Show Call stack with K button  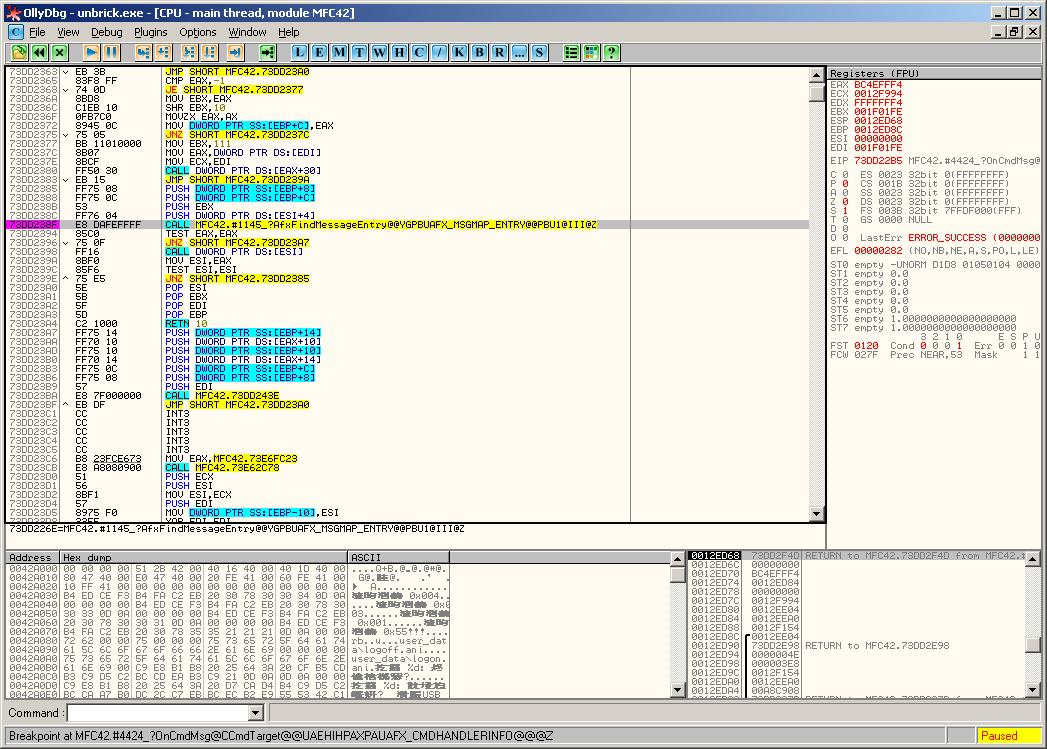(459, 52)
